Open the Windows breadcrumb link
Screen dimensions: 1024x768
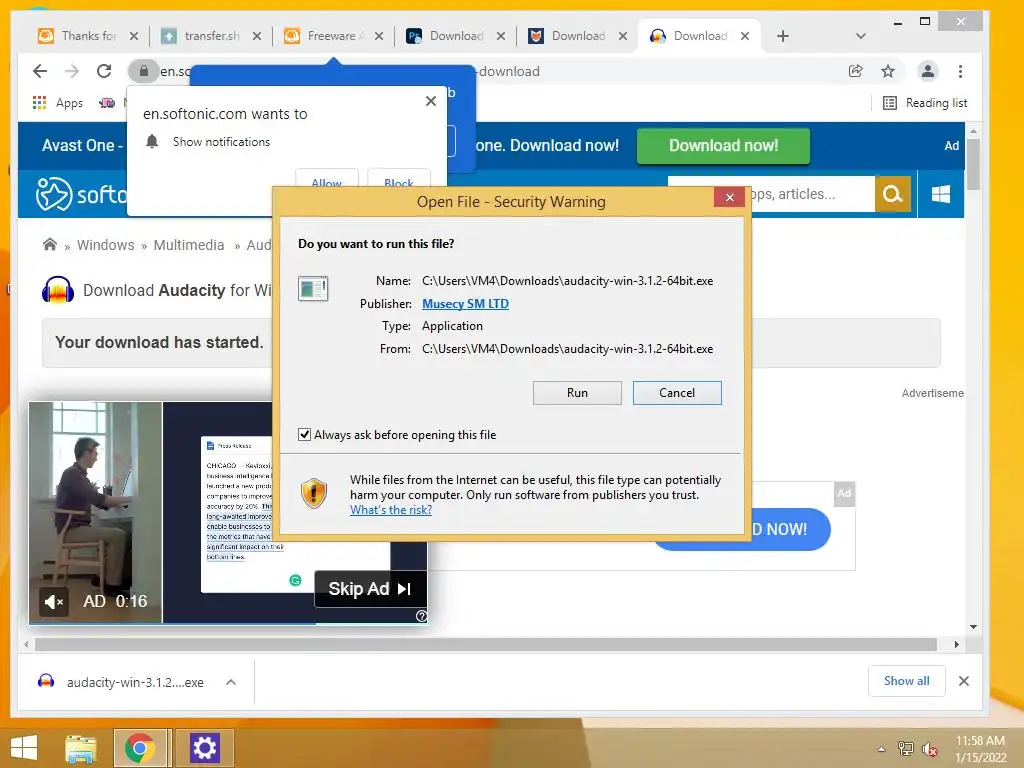105,245
